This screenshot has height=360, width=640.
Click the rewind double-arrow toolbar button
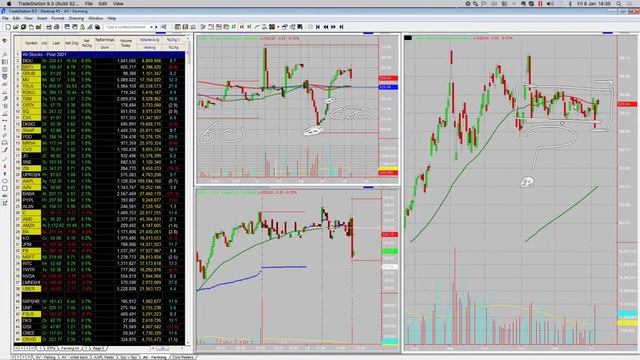point(326,27)
